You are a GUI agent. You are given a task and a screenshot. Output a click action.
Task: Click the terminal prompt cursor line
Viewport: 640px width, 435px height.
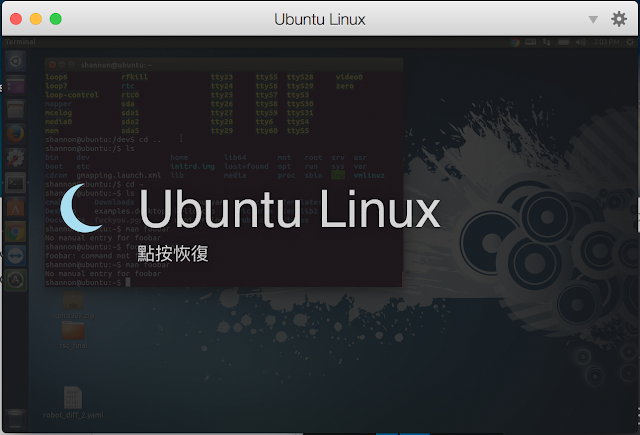(88, 282)
